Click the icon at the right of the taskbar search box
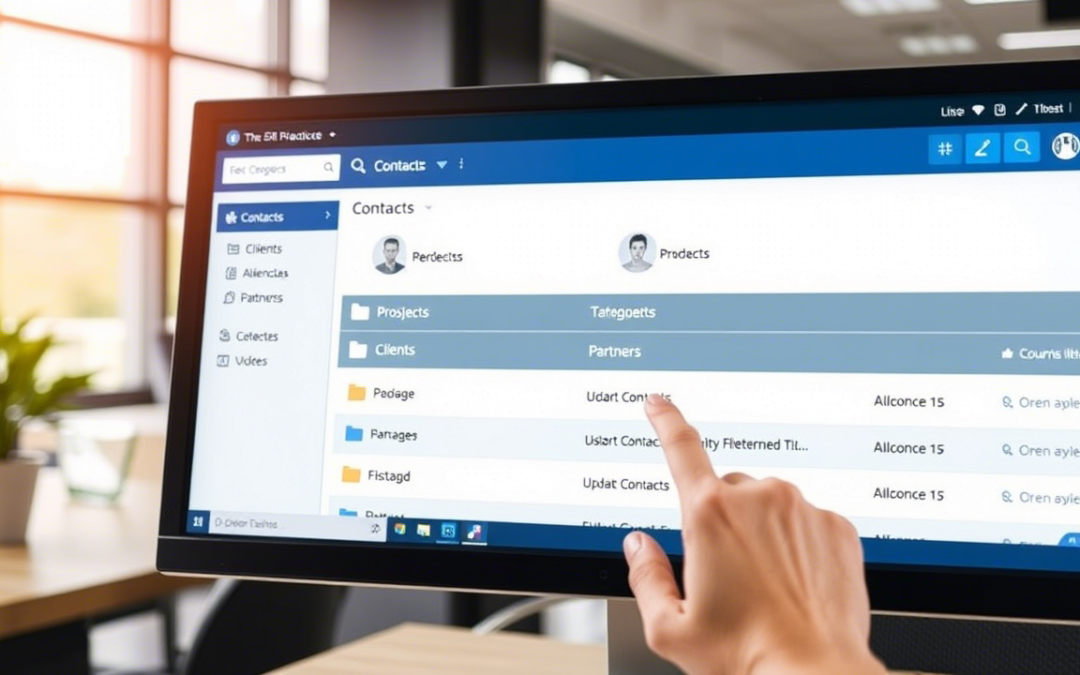The image size is (1080, 675). click(x=375, y=528)
